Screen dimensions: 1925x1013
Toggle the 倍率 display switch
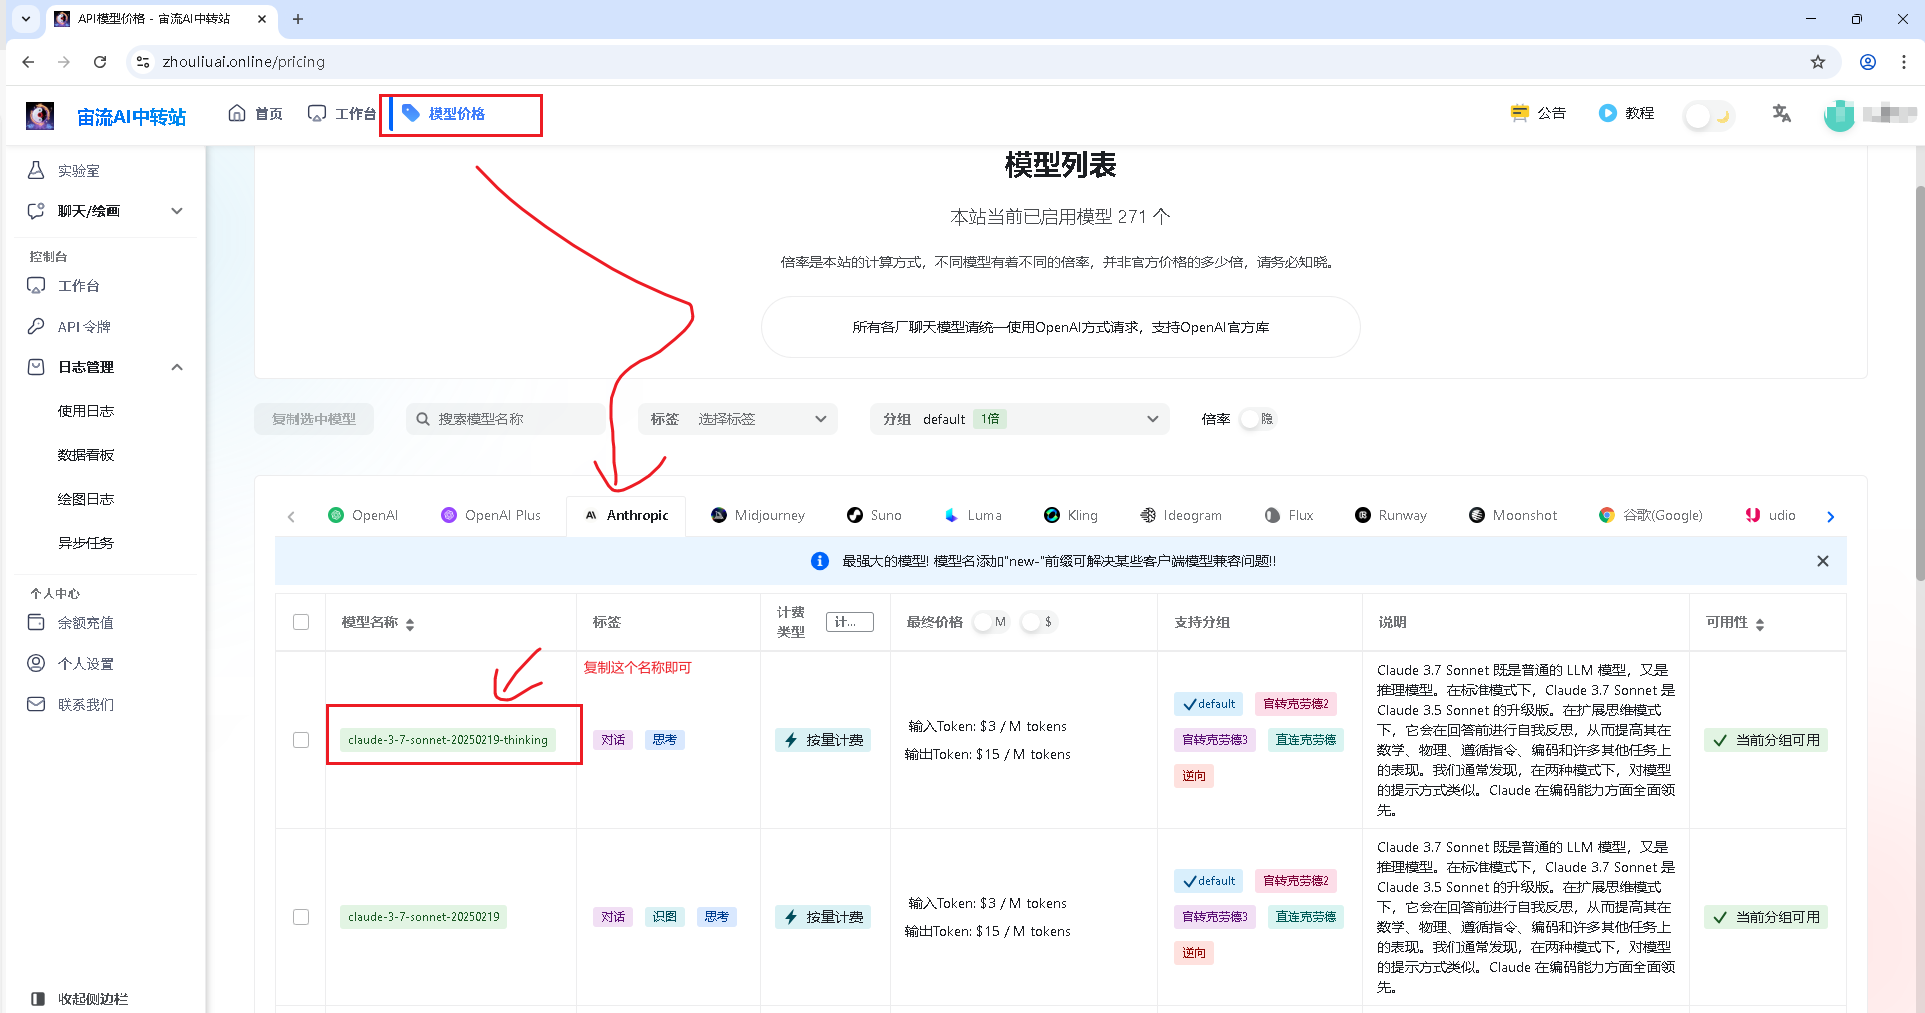[x=1258, y=419]
